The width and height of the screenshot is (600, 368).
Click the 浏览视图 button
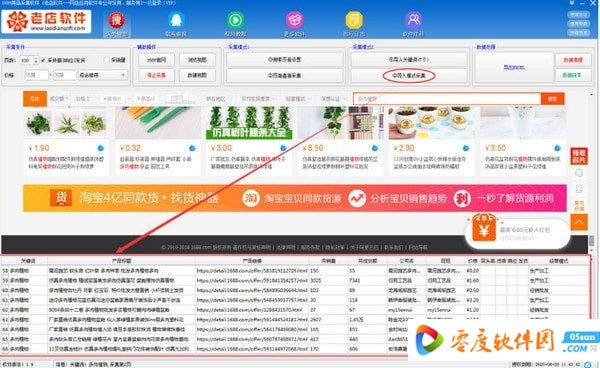tap(197, 60)
